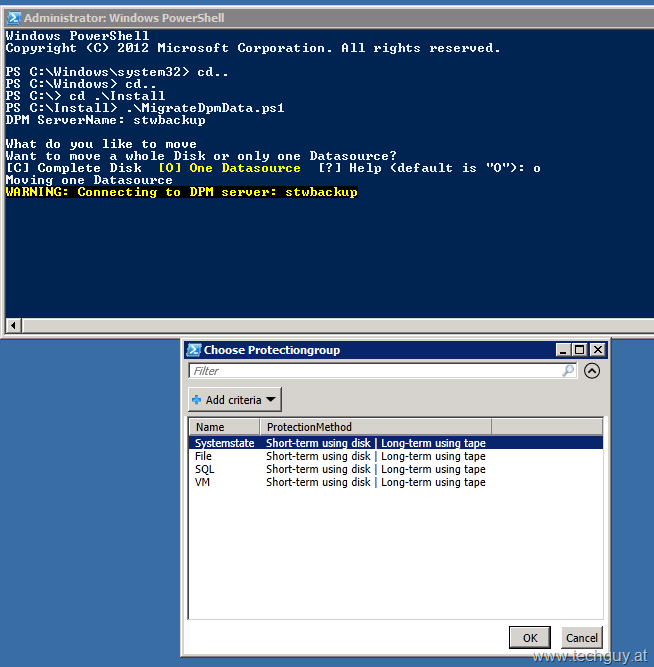Image resolution: width=654 pixels, height=667 pixels.
Task: Confirm the selection with the OK button
Action: (530, 638)
